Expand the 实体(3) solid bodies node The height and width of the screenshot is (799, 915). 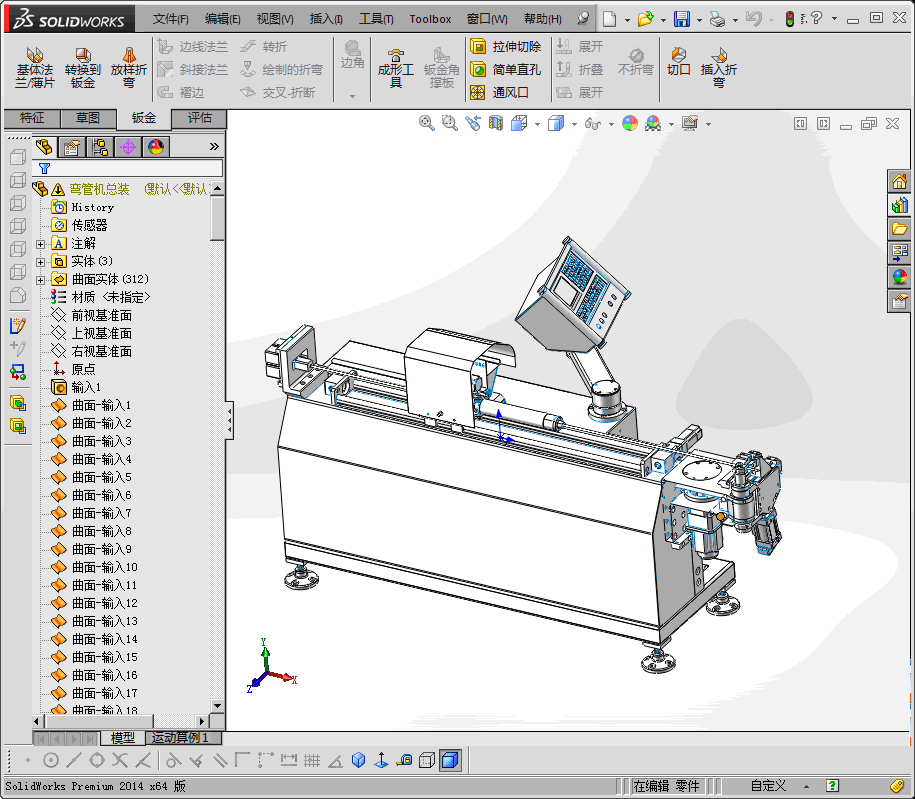40,262
